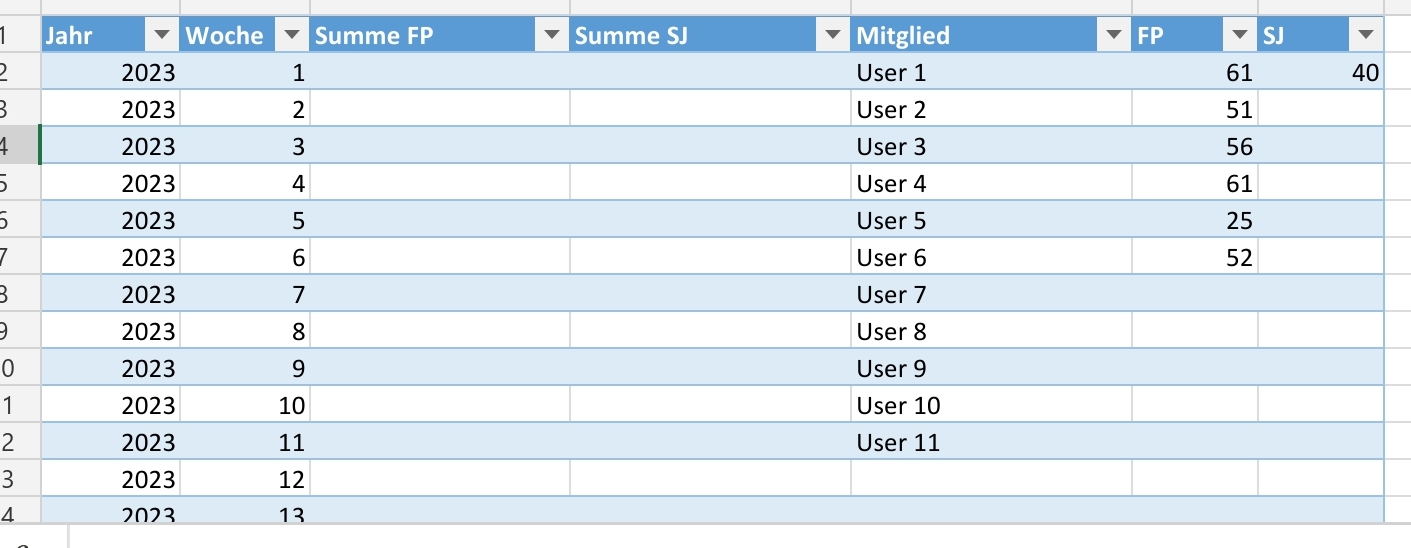Open the SJ column filter dropdown

point(1366,36)
